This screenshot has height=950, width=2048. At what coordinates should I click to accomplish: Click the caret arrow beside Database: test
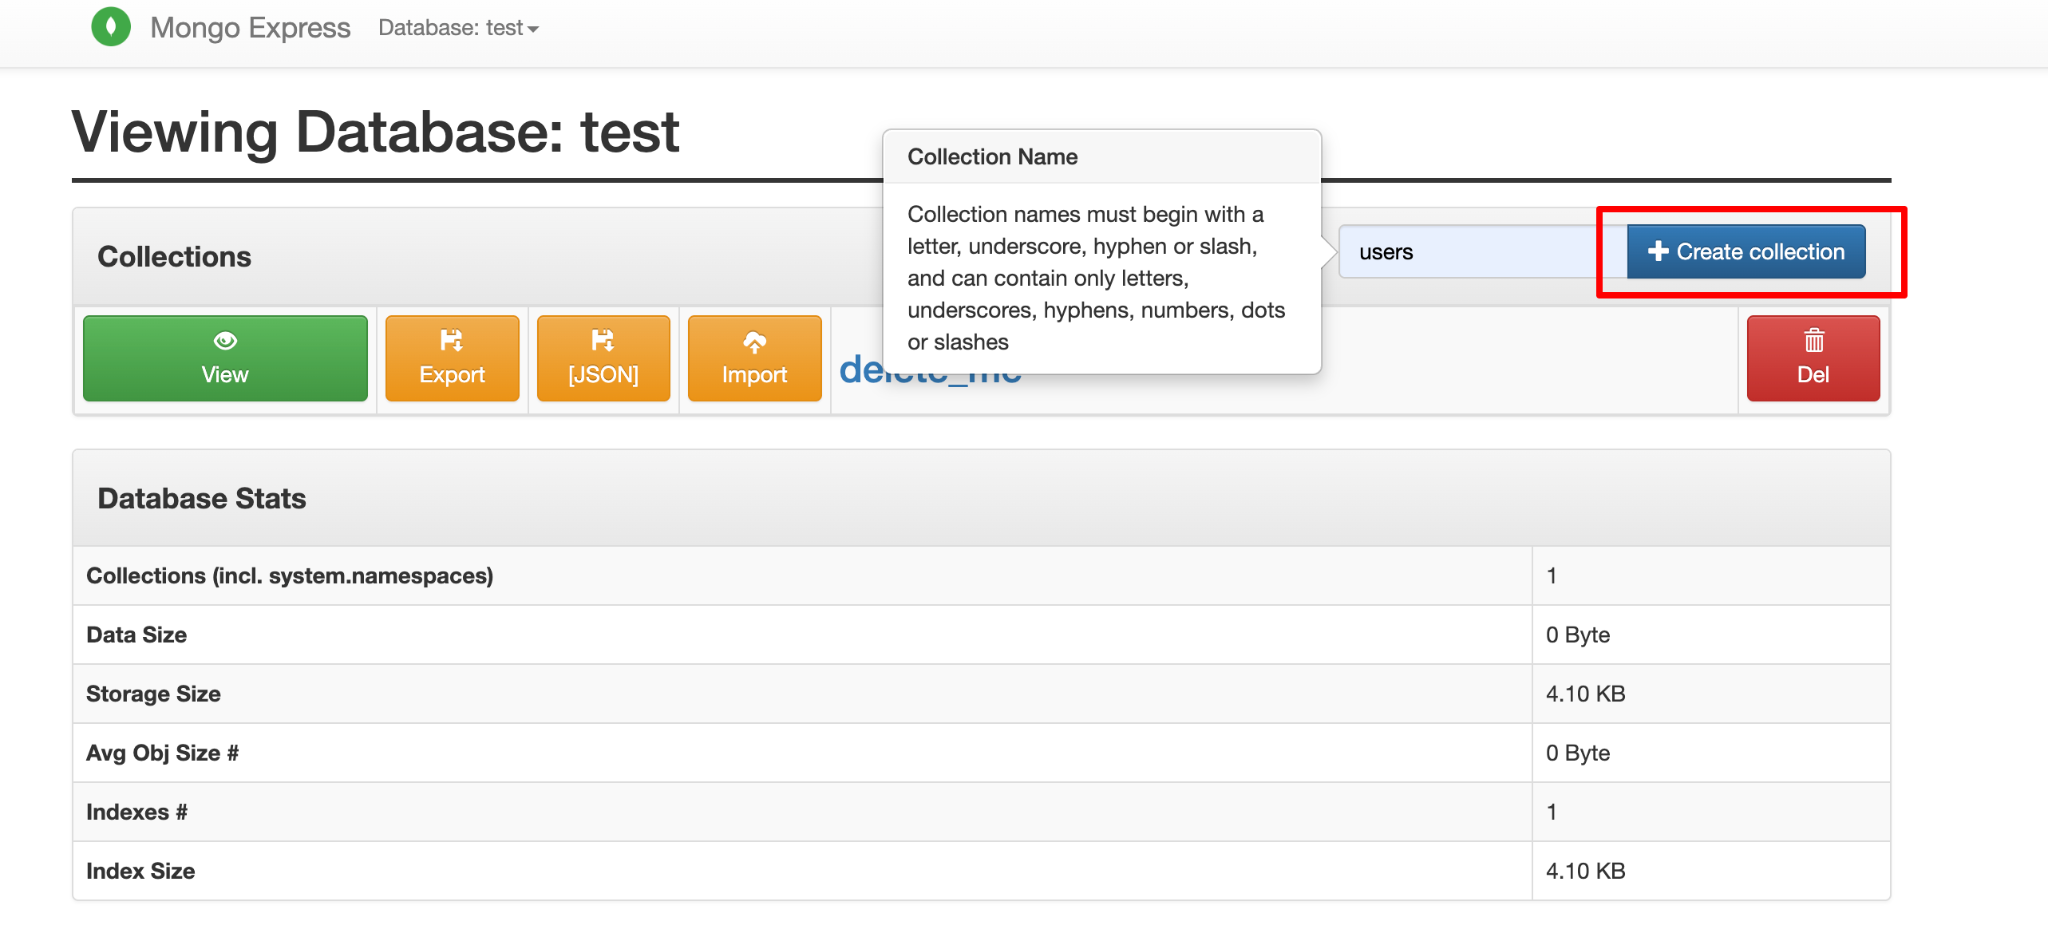[x=534, y=30]
